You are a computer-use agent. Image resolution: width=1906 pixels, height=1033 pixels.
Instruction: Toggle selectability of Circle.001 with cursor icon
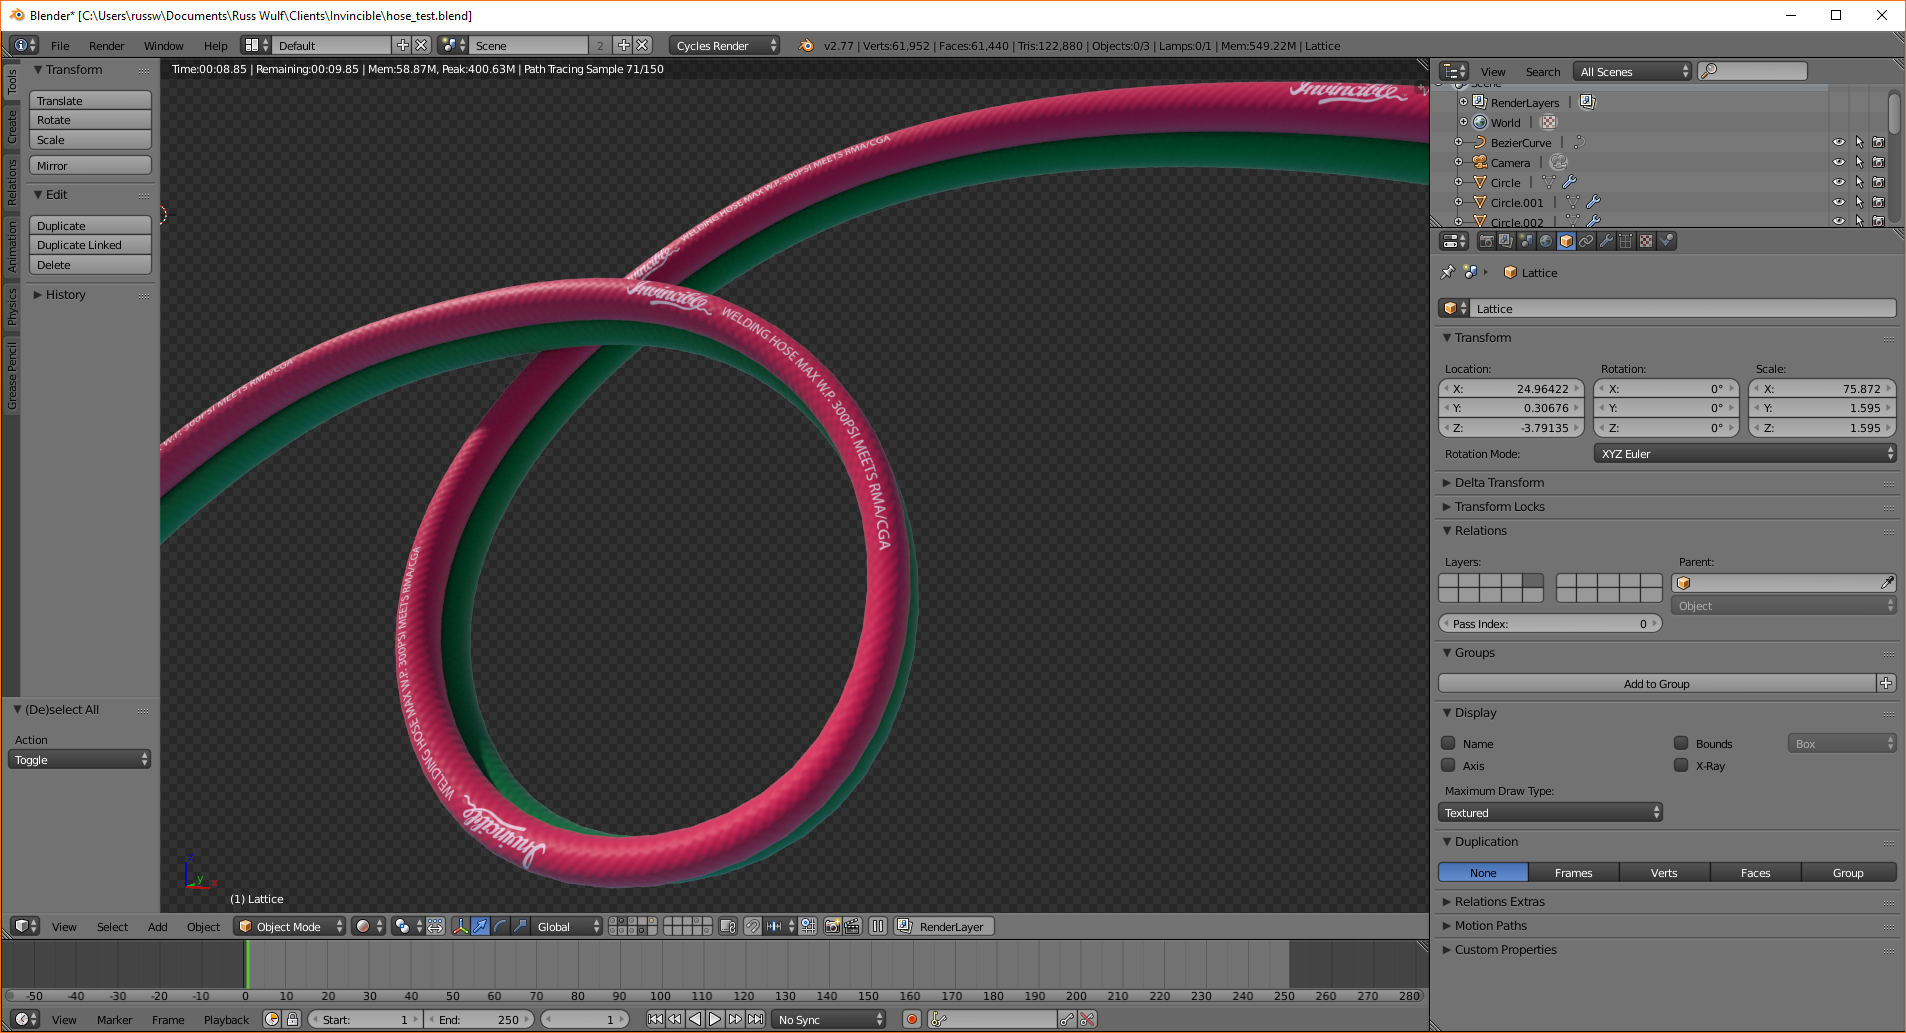(1859, 202)
